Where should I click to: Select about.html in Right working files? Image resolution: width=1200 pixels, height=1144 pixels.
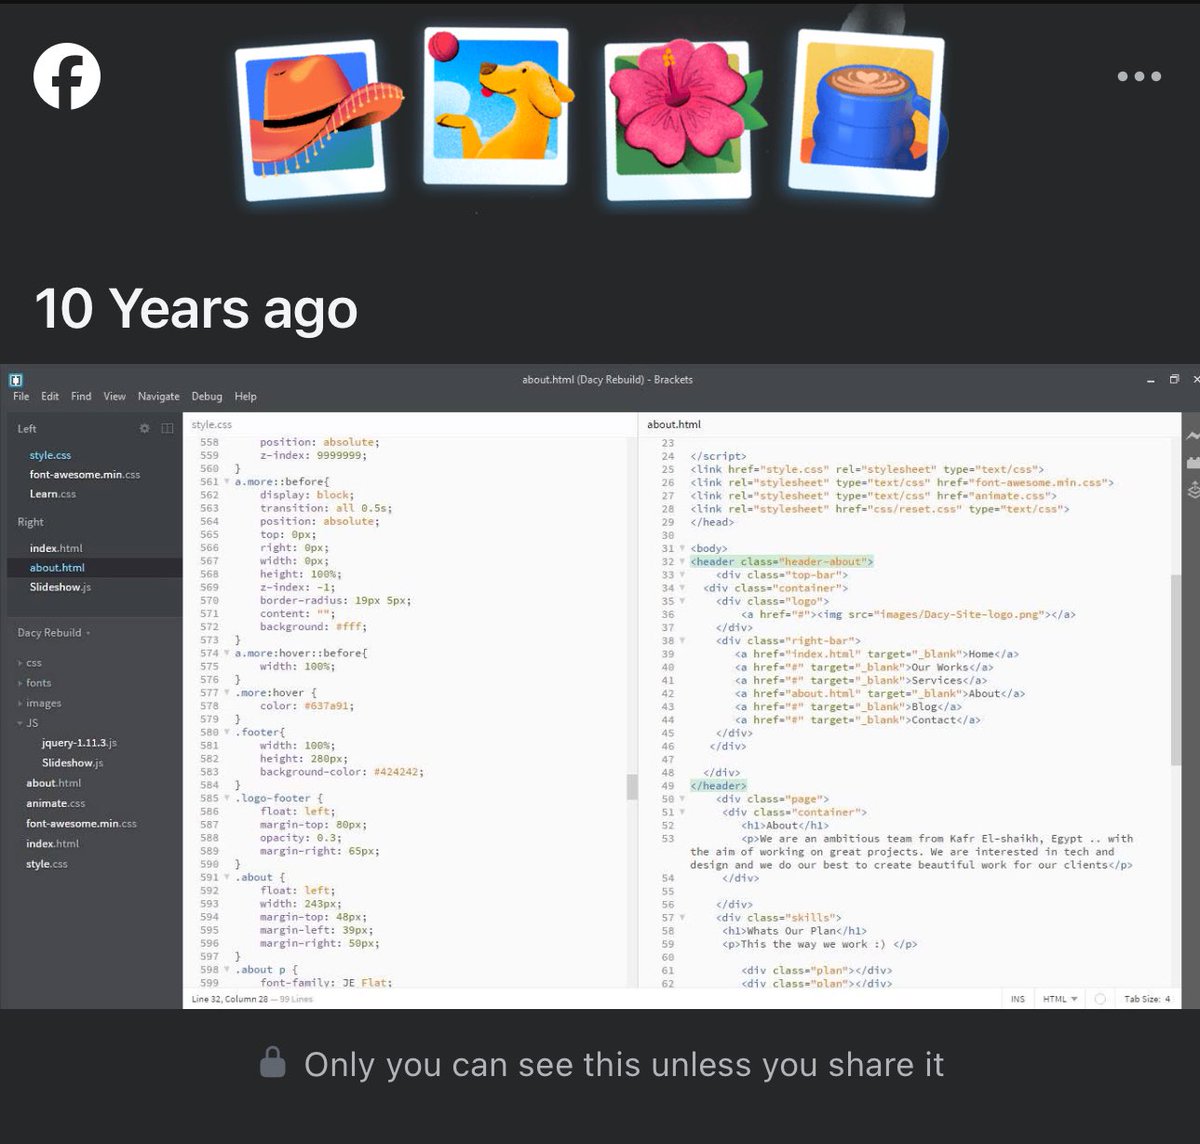pyautogui.click(x=57, y=568)
